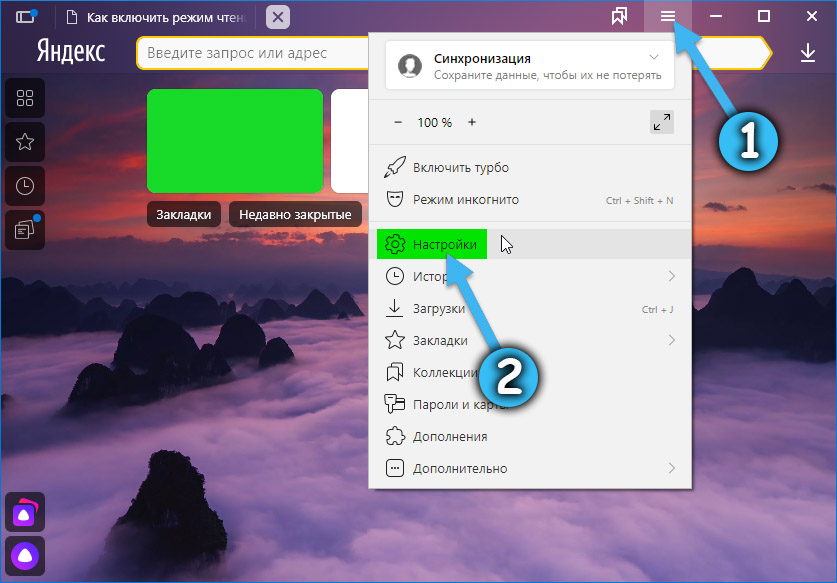This screenshot has width=837, height=583.
Task: Open the tableau grid icon in sidebar
Action: [x=25, y=98]
